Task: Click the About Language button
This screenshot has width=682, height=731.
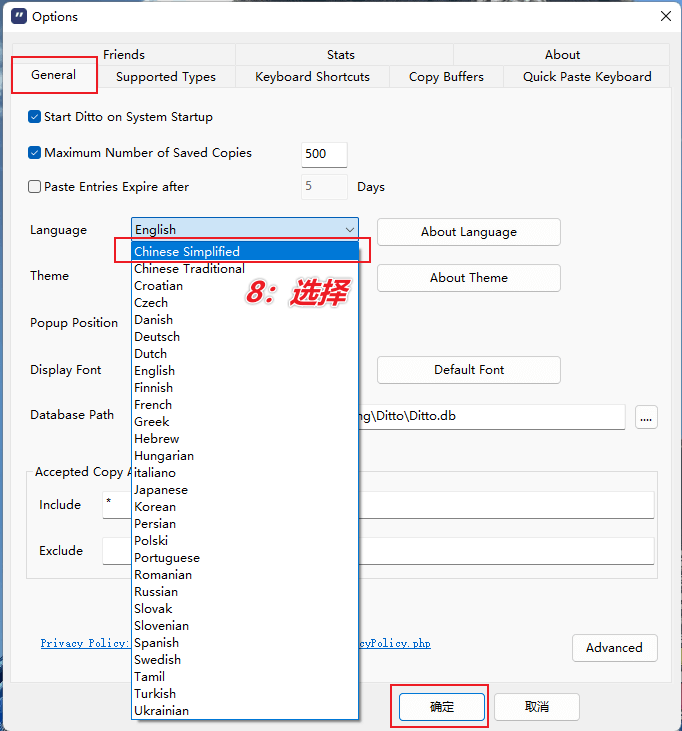Action: click(468, 232)
